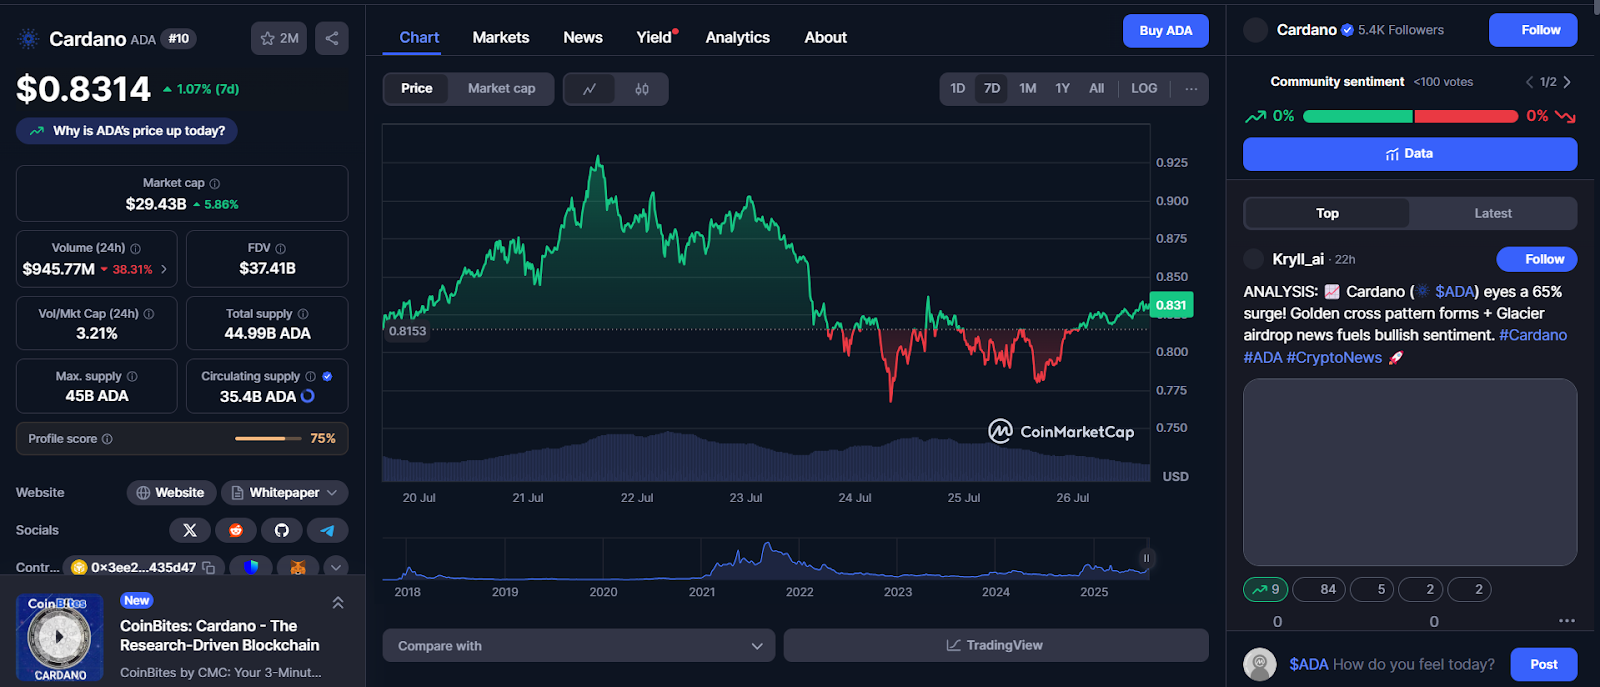The height and width of the screenshot is (687, 1600).
Task: Click Vol/Mkt Cap (24h) info icon
Action: pos(149,314)
